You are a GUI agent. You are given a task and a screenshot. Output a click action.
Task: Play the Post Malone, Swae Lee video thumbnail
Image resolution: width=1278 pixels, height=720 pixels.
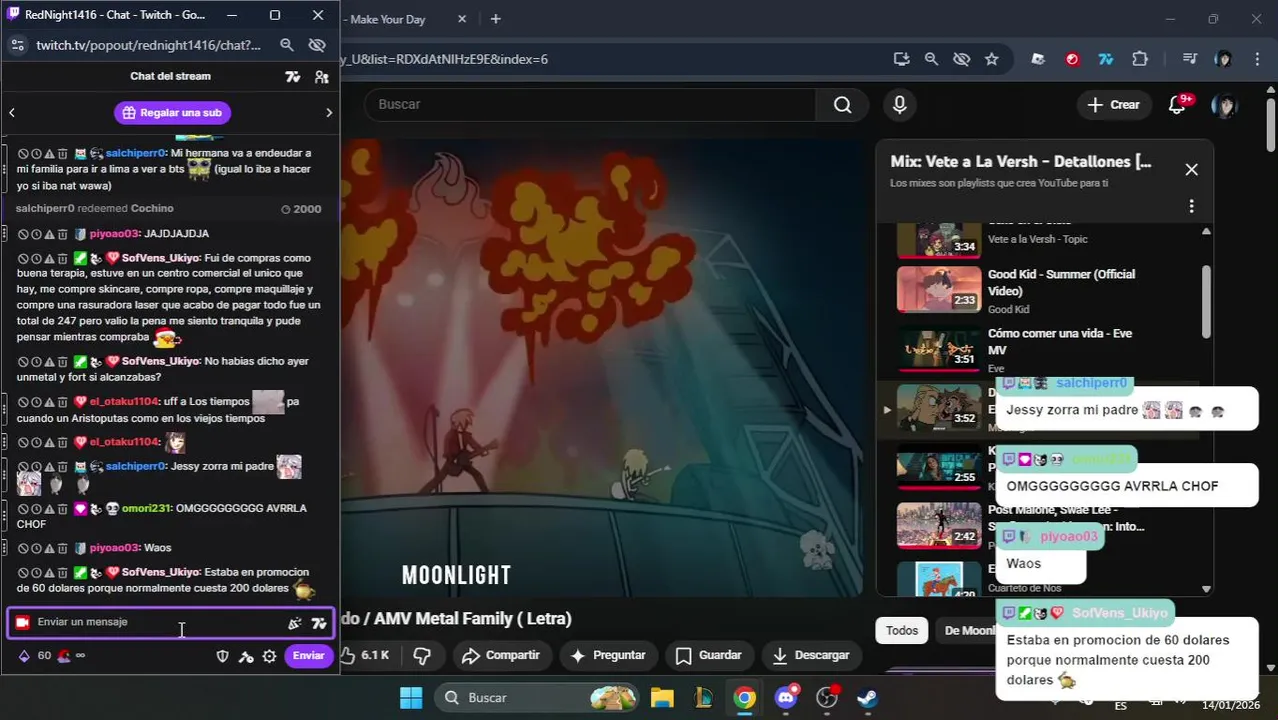(938, 526)
